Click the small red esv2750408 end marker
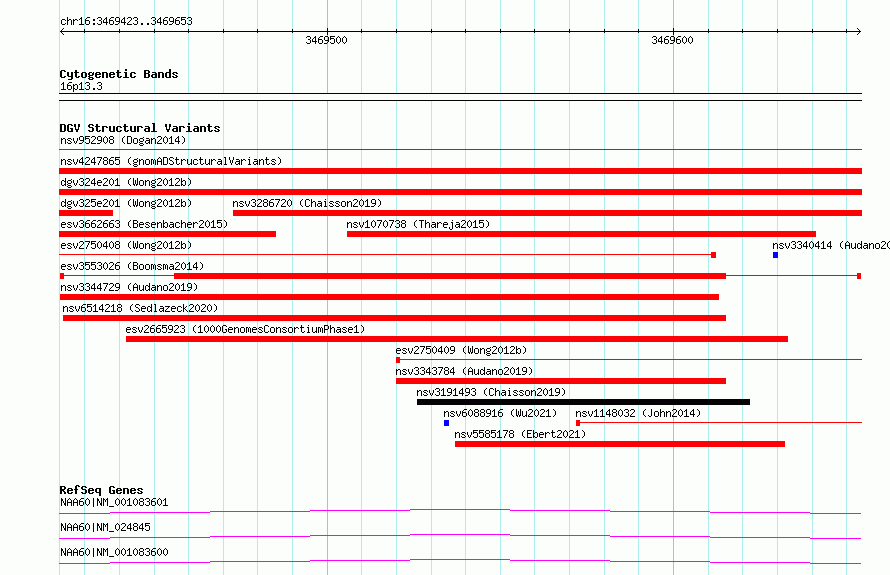The height and width of the screenshot is (575, 890). tap(713, 255)
